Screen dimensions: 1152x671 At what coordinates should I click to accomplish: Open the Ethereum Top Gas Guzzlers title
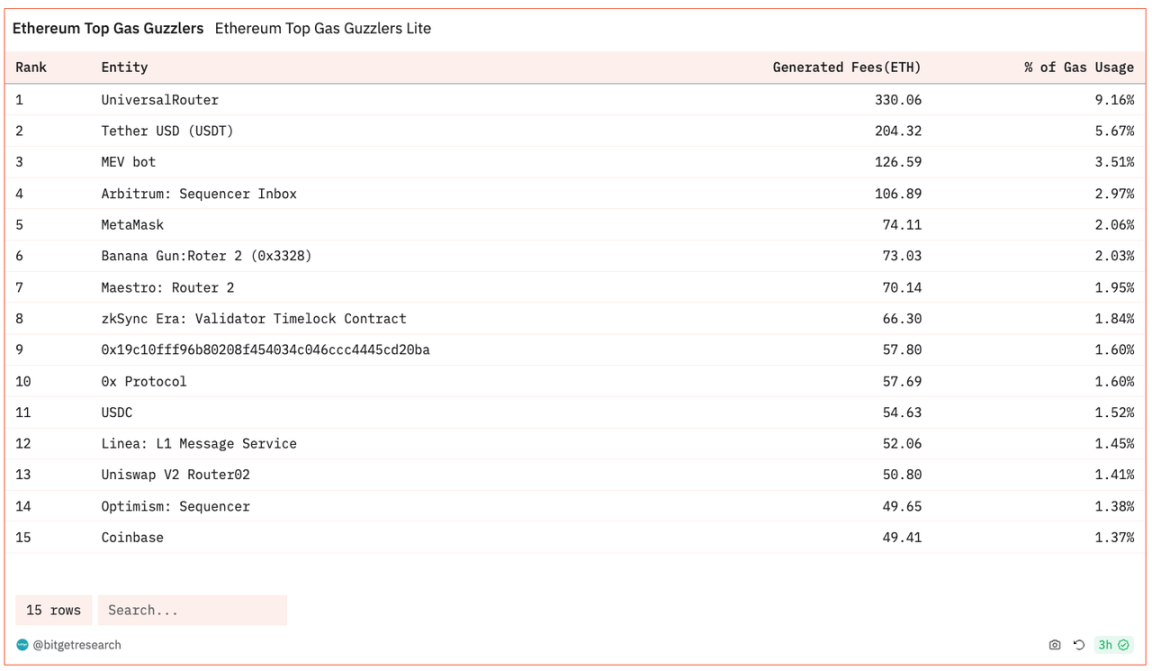click(x=108, y=29)
